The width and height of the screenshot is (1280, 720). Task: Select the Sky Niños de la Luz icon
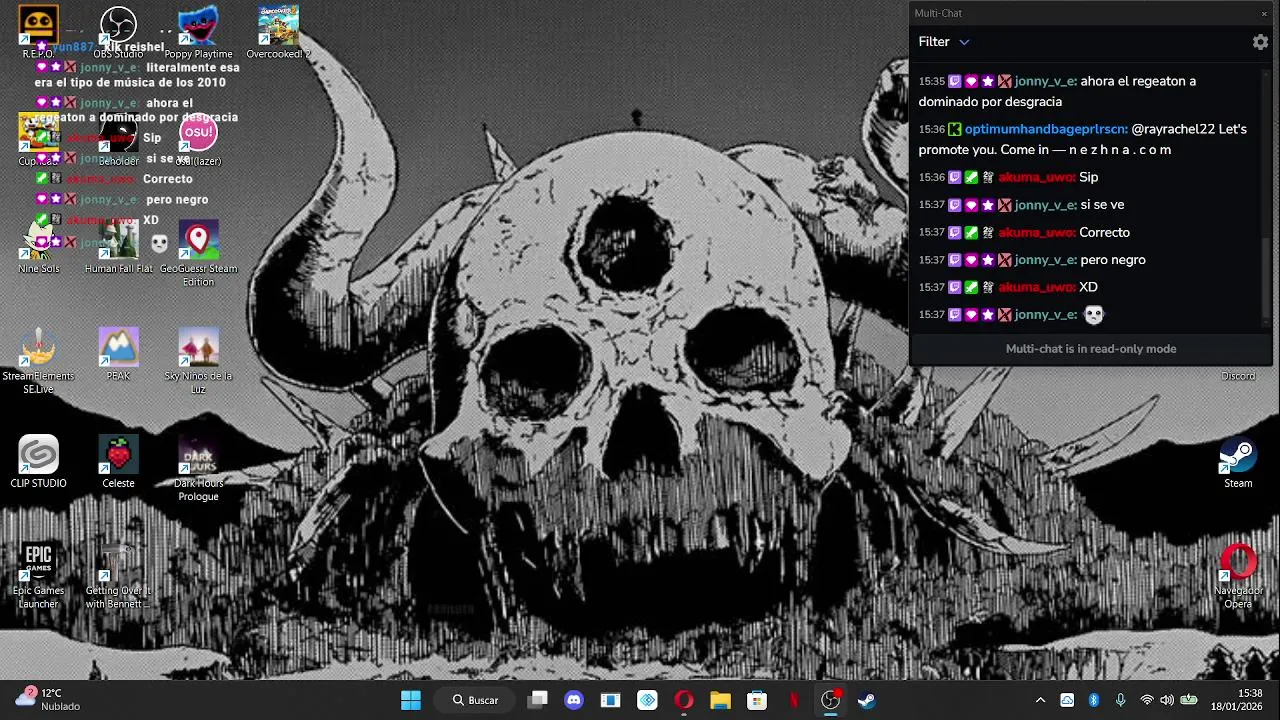click(198, 361)
